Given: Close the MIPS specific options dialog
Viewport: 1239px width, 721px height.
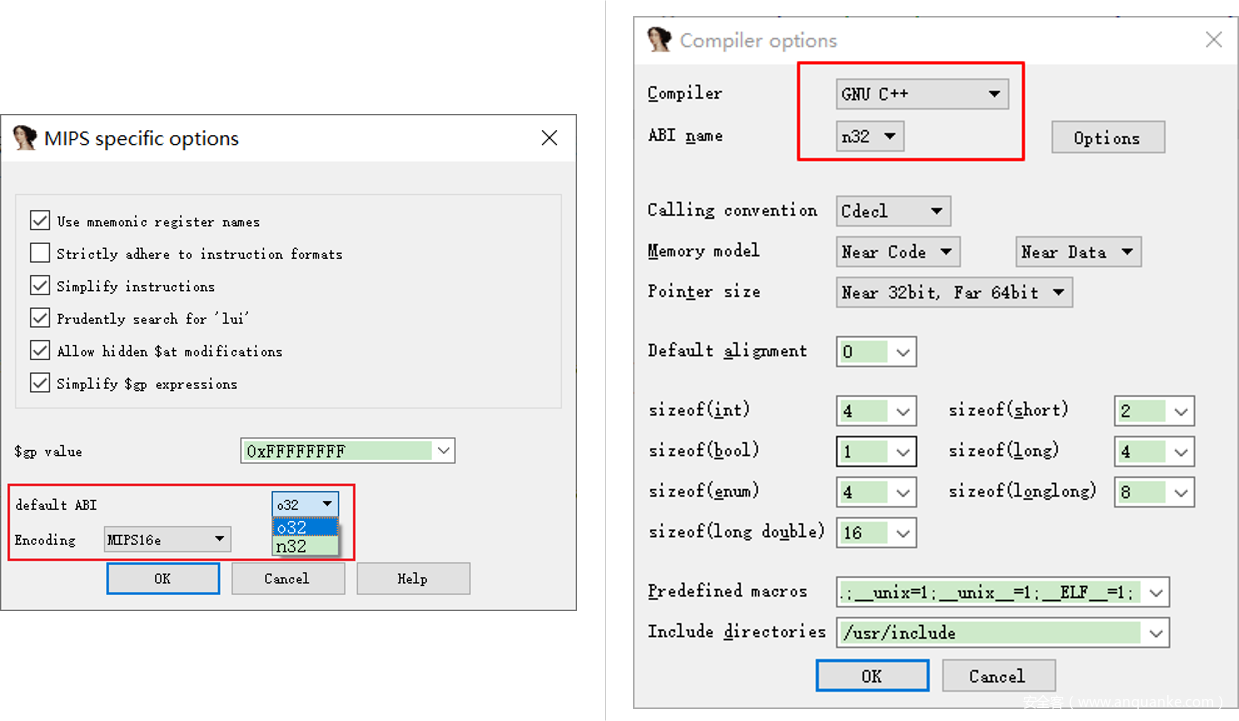Looking at the screenshot, I should tap(549, 138).
